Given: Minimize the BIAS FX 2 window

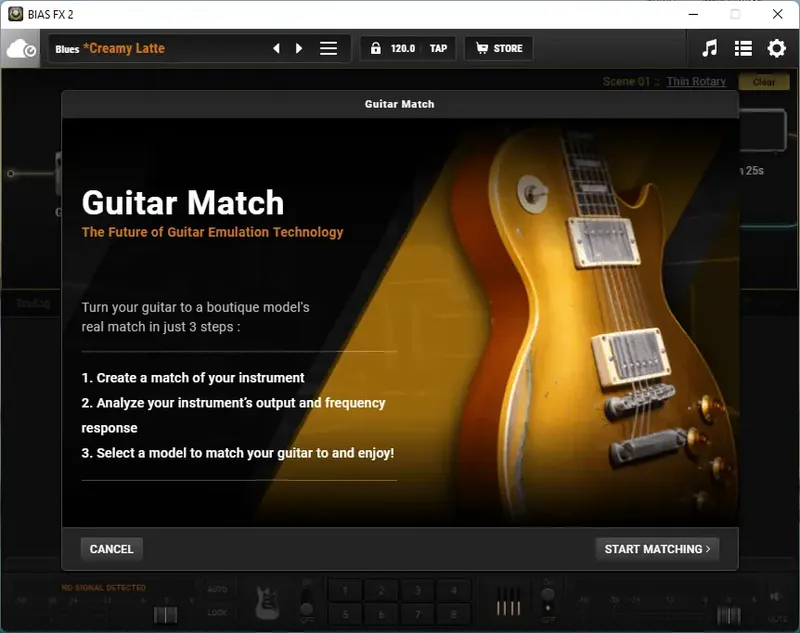Looking at the screenshot, I should (693, 14).
